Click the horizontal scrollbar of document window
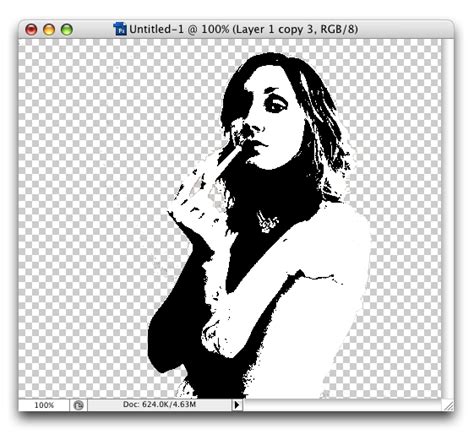This screenshot has height=445, width=474. click(342, 405)
